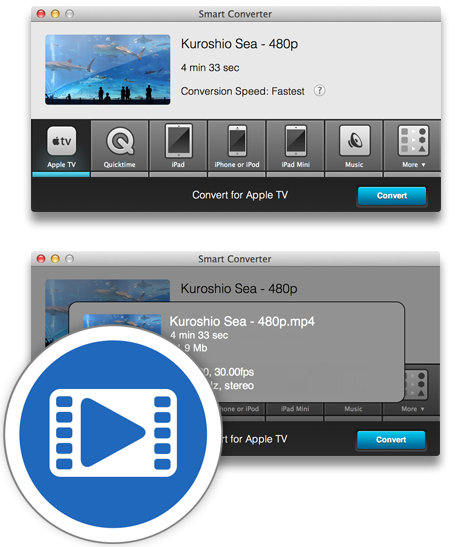Click 'Smart Converter' title of bottom window
This screenshot has width=465, height=547.
pyautogui.click(x=235, y=259)
